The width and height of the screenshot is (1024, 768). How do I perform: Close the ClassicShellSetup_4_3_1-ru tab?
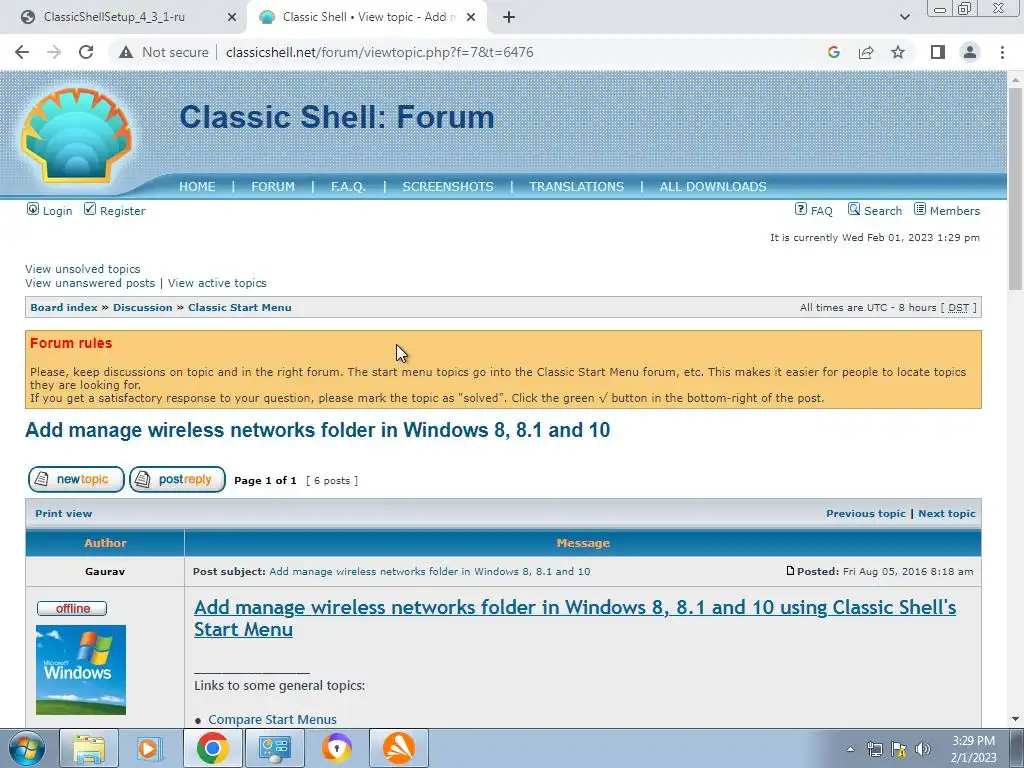[231, 18]
